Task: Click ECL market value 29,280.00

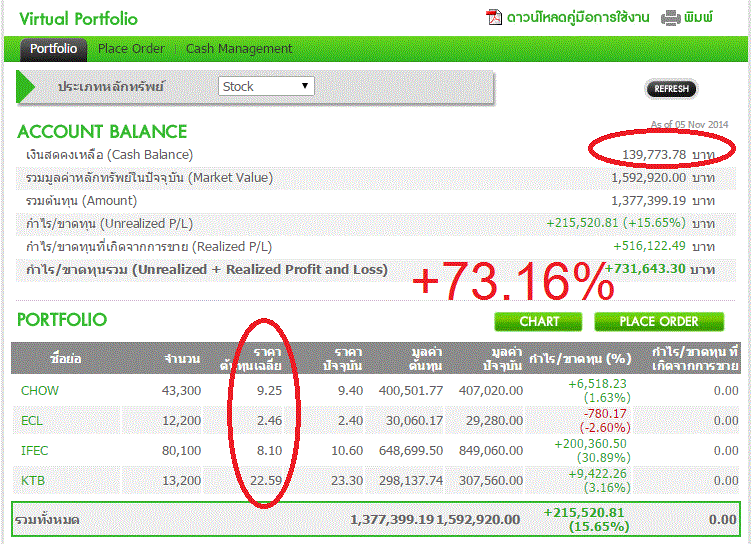Action: click(x=494, y=421)
